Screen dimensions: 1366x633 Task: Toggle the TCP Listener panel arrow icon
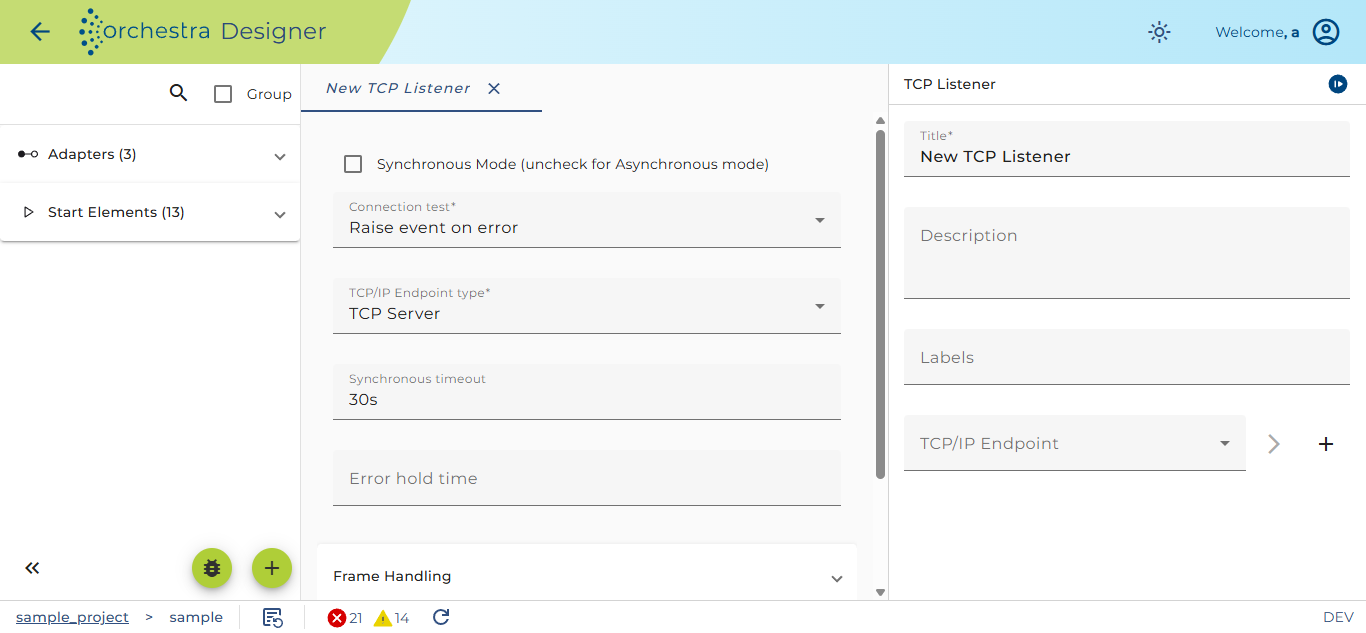click(x=1338, y=84)
